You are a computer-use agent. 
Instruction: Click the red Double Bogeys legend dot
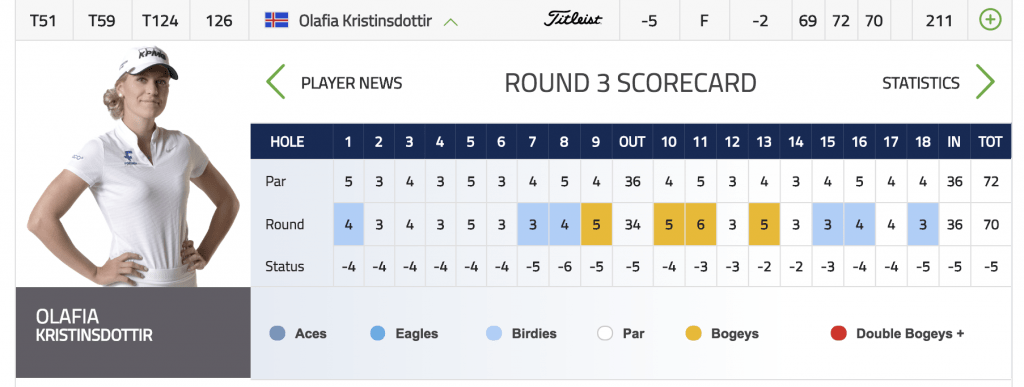839,333
